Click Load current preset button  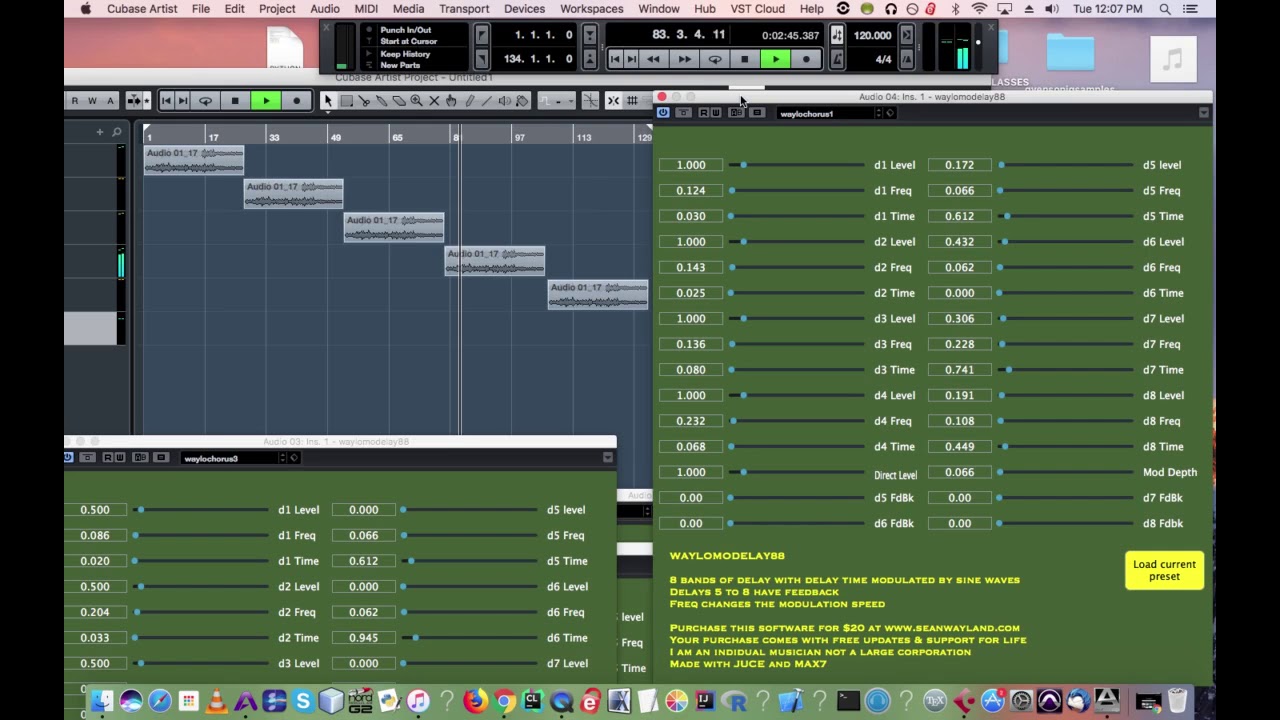tap(1164, 570)
